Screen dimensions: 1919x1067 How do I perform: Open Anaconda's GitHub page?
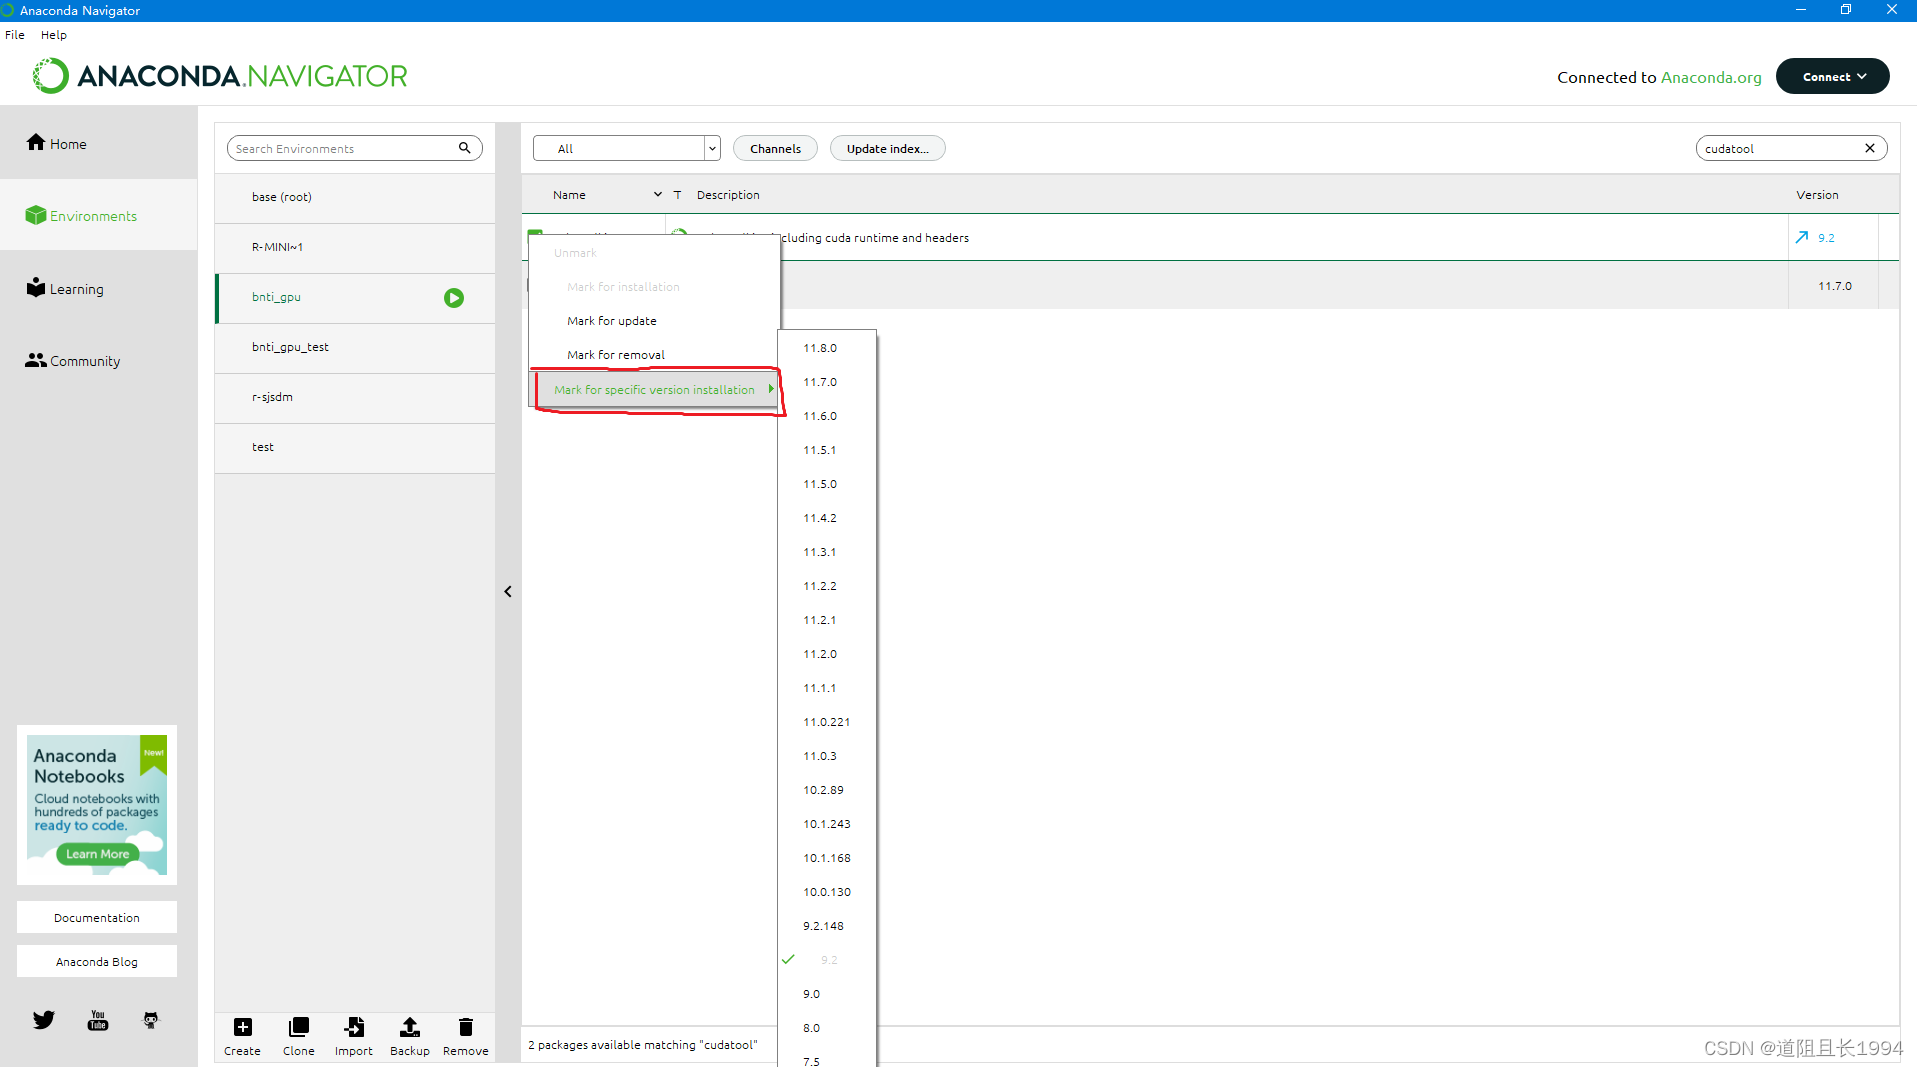point(151,1020)
